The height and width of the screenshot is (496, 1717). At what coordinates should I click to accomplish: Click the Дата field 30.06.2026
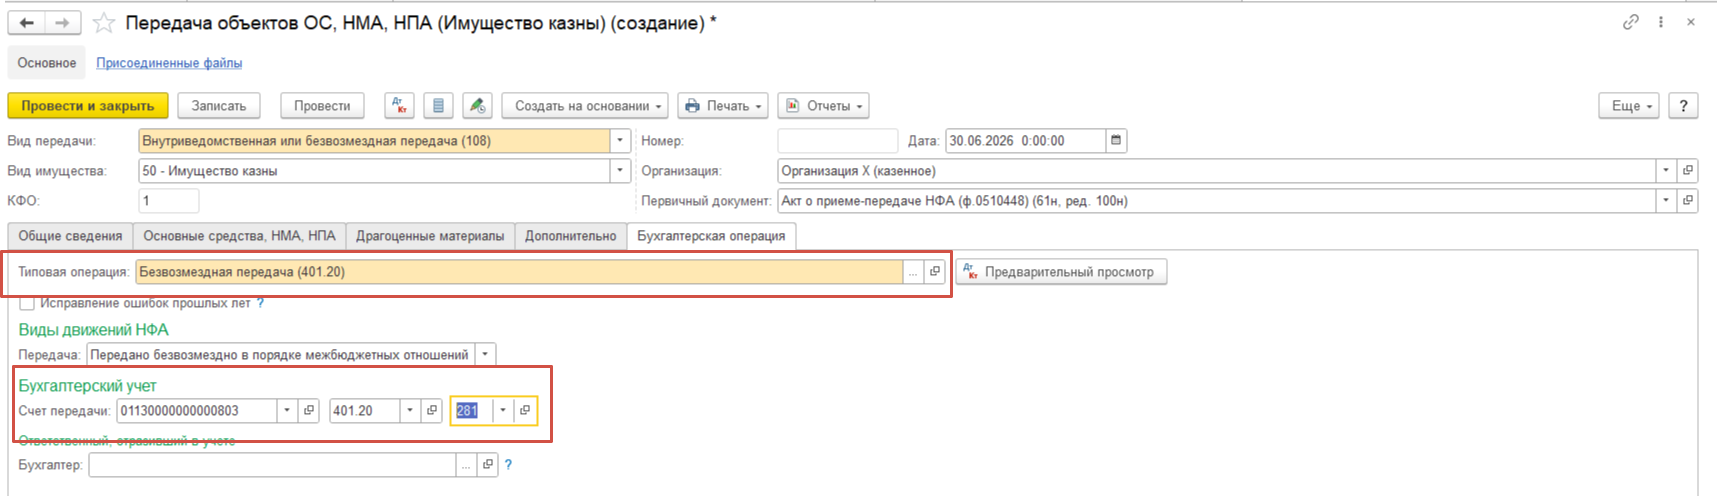click(x=1026, y=141)
